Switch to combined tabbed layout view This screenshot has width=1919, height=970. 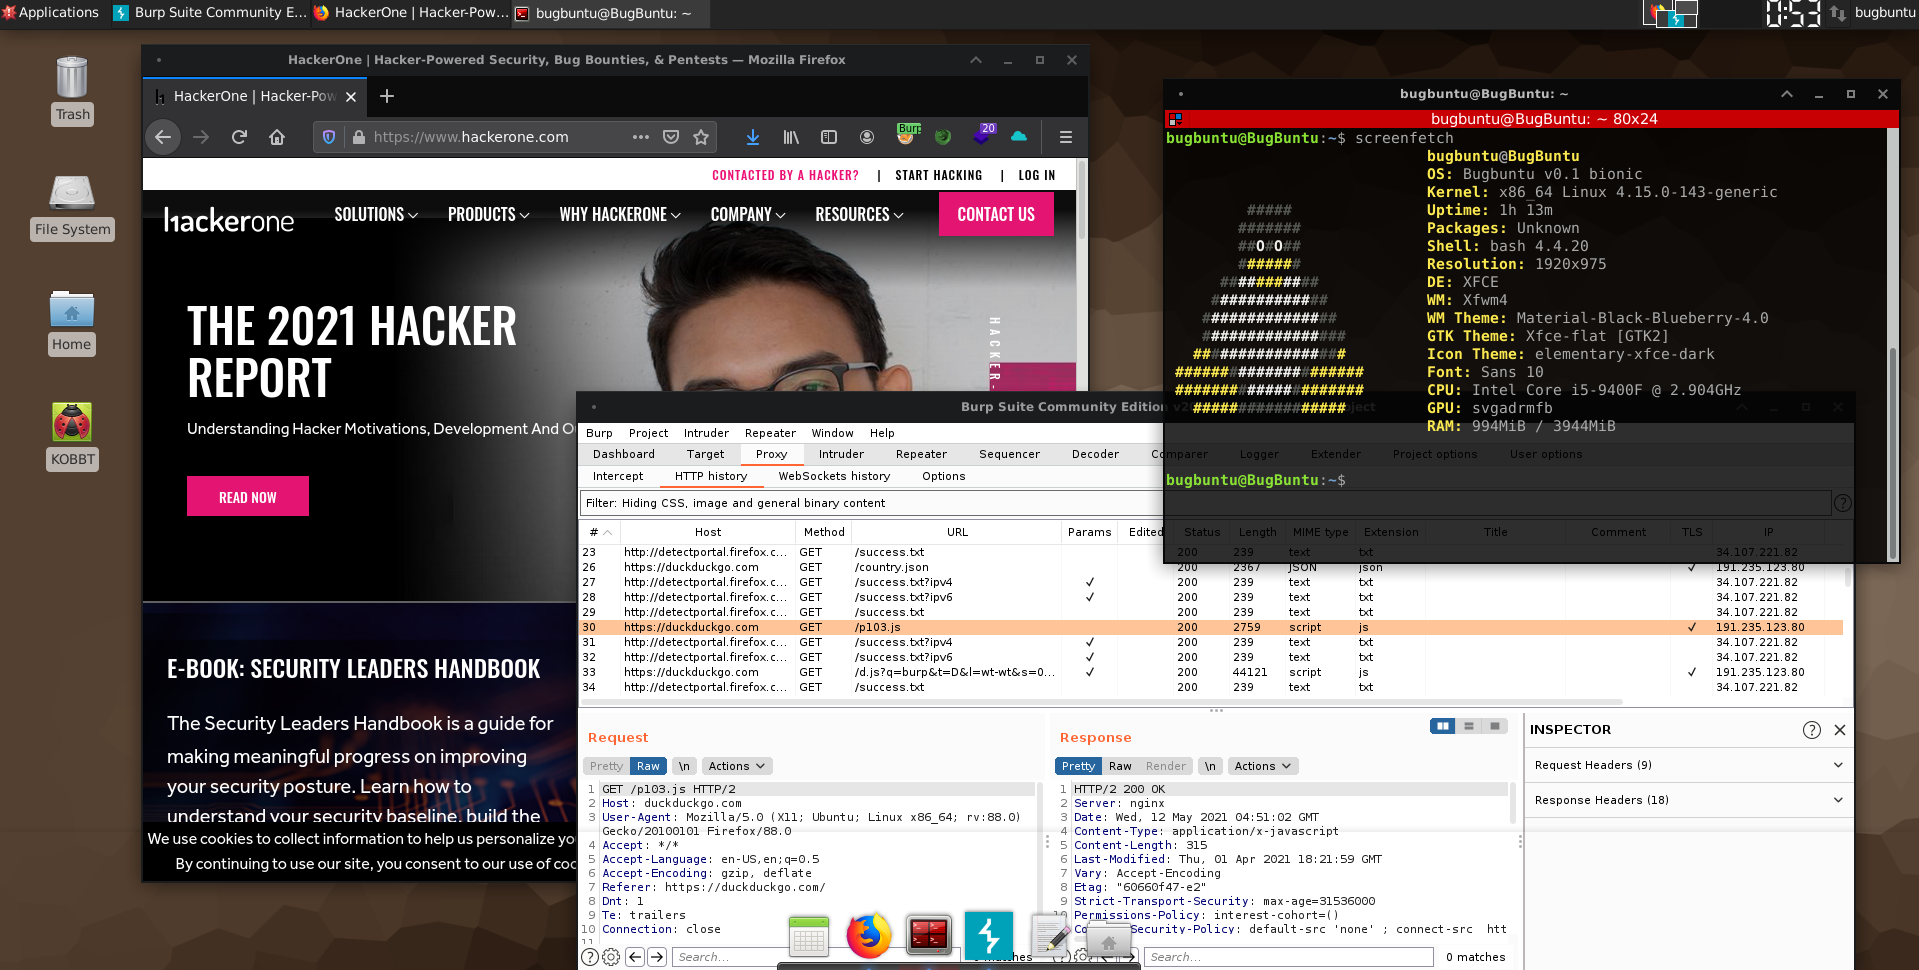point(1495,726)
